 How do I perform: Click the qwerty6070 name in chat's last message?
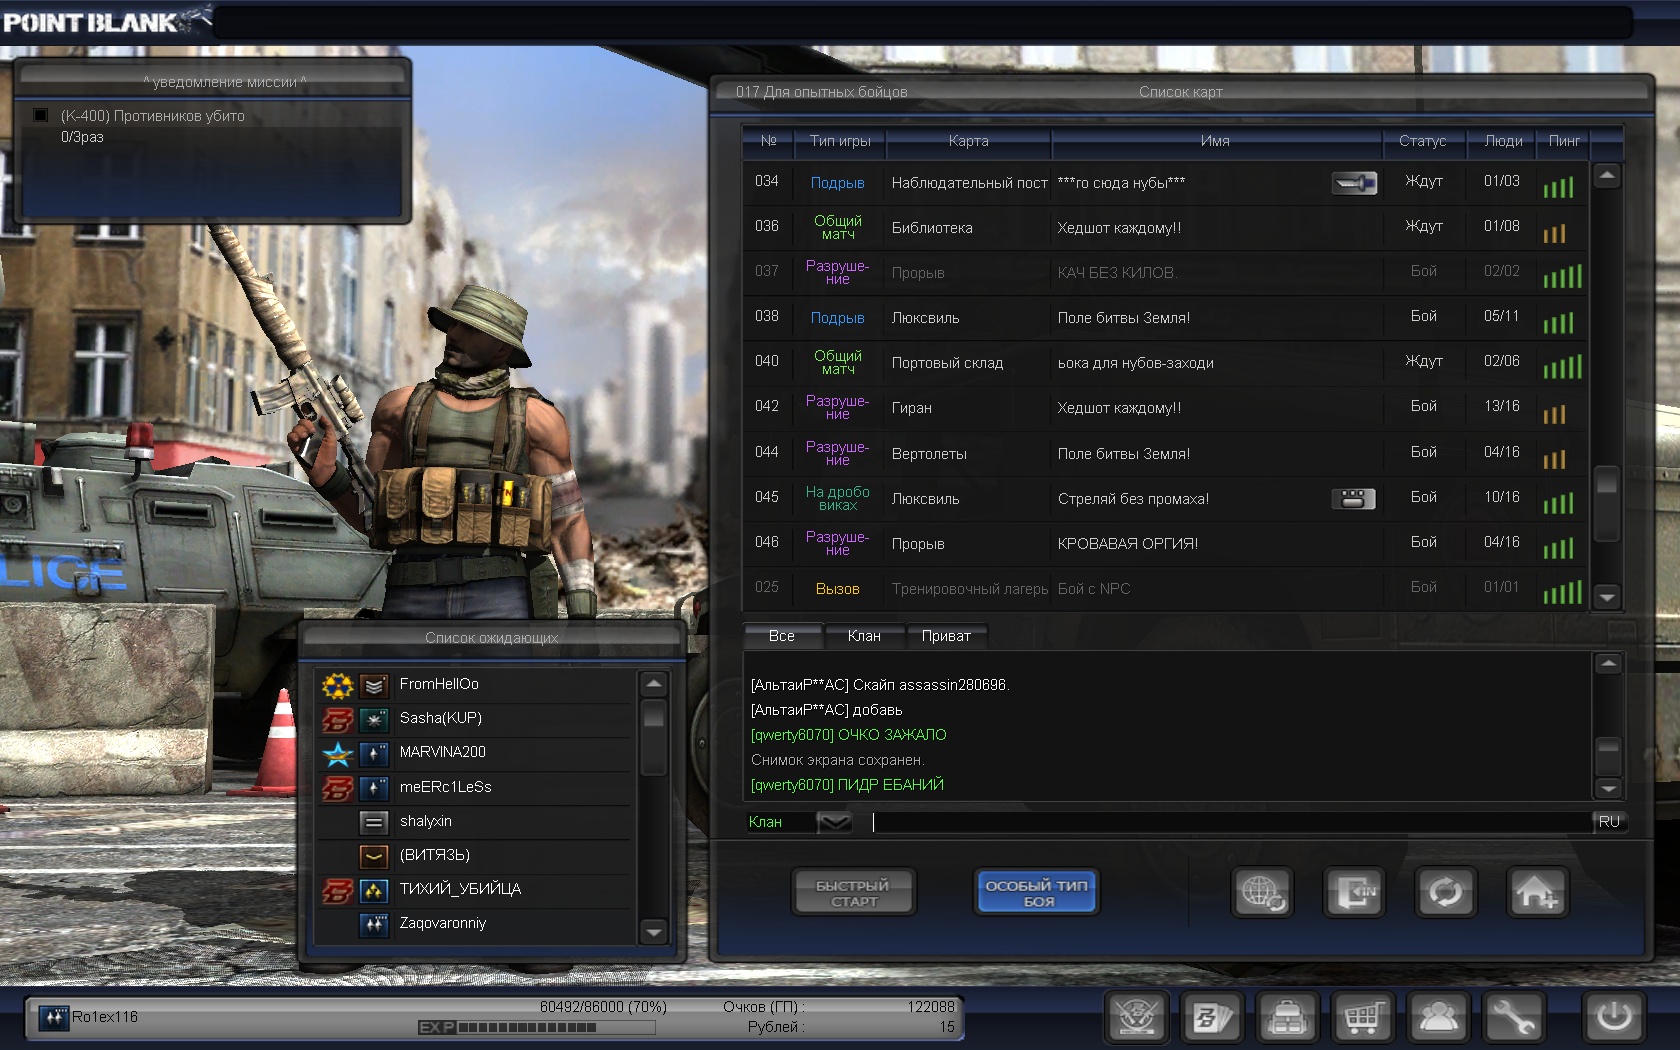click(x=792, y=785)
